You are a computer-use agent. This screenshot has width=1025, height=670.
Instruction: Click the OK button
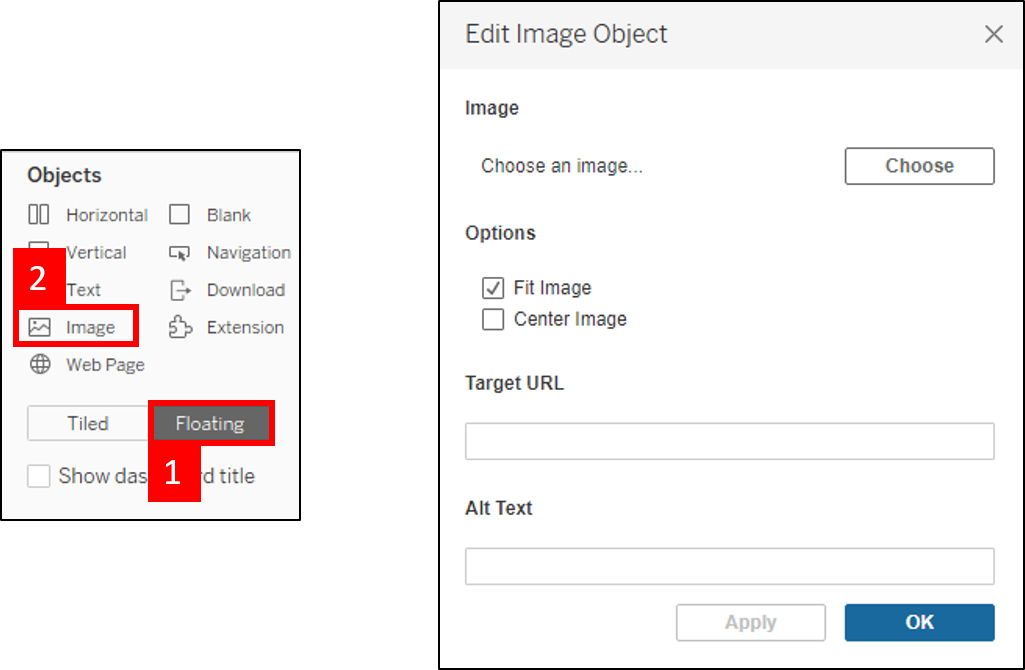[x=919, y=622]
